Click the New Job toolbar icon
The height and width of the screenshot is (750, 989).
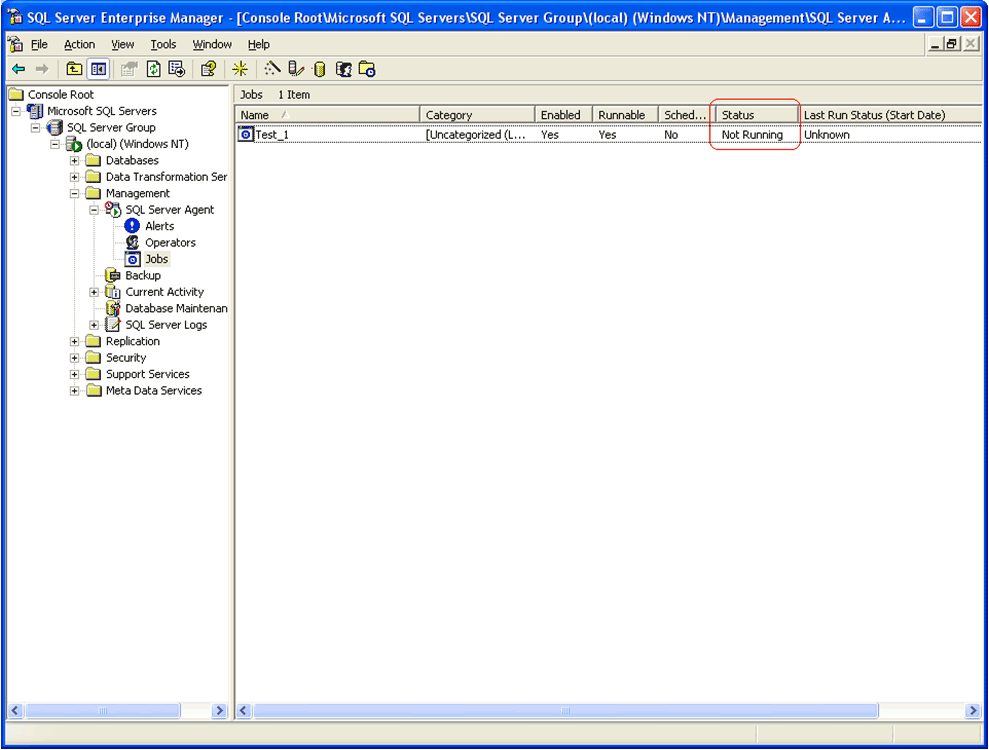point(367,69)
